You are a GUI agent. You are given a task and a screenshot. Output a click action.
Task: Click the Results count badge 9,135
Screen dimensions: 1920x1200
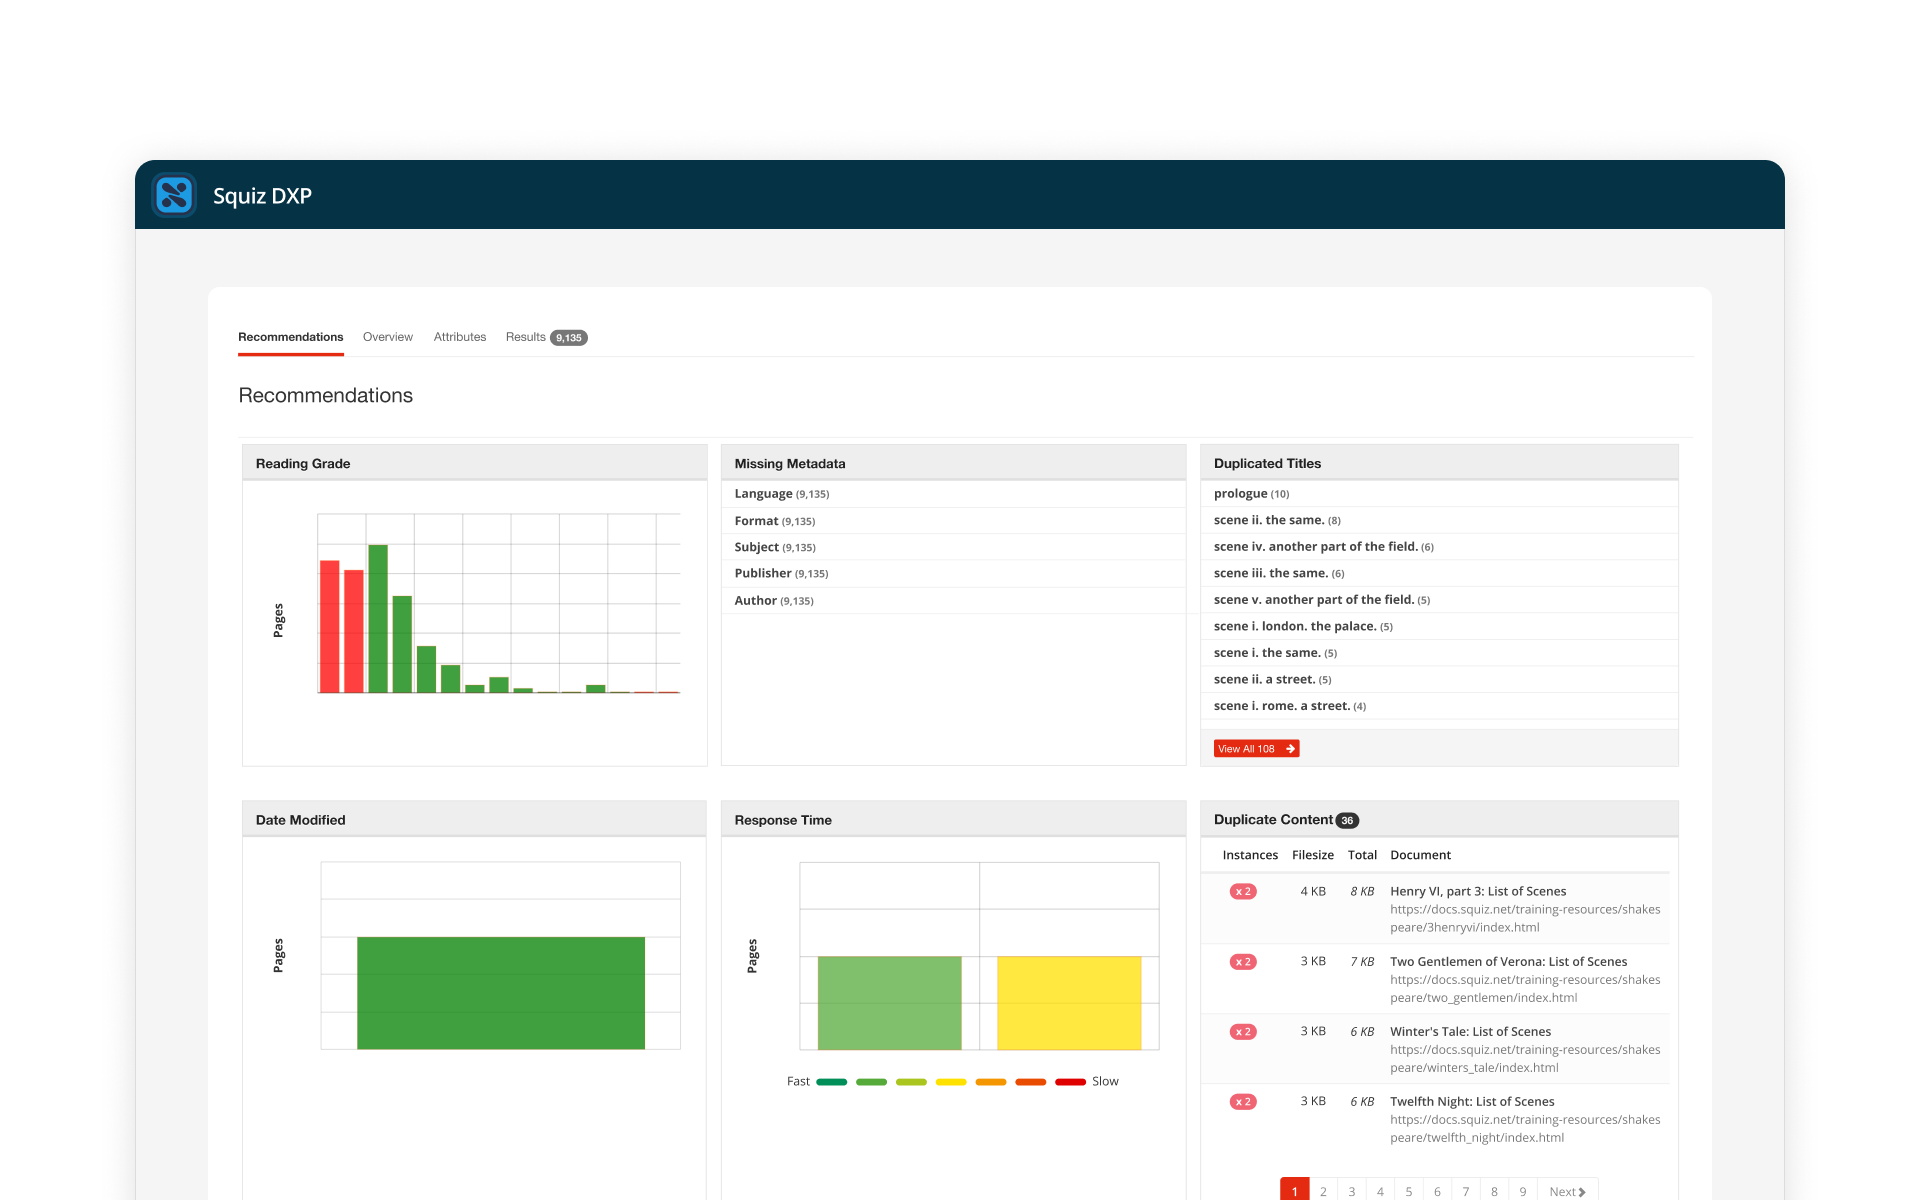(569, 338)
